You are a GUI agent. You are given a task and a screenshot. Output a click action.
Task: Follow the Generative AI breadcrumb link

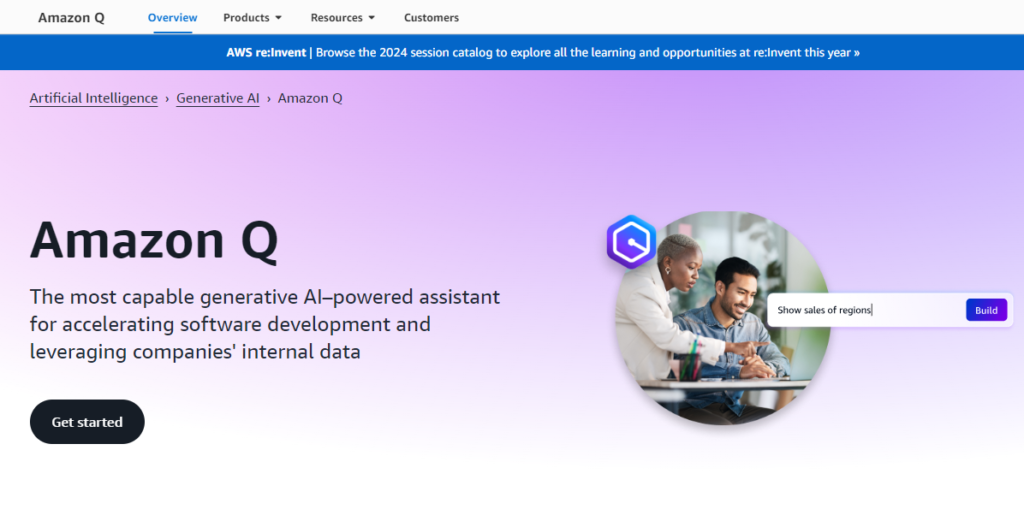tap(217, 98)
